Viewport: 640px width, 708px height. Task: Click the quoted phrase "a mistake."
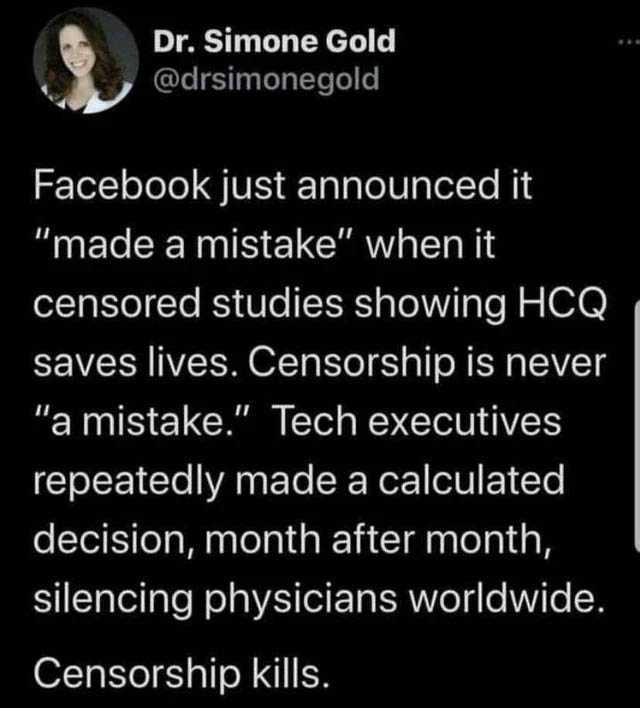coord(146,421)
